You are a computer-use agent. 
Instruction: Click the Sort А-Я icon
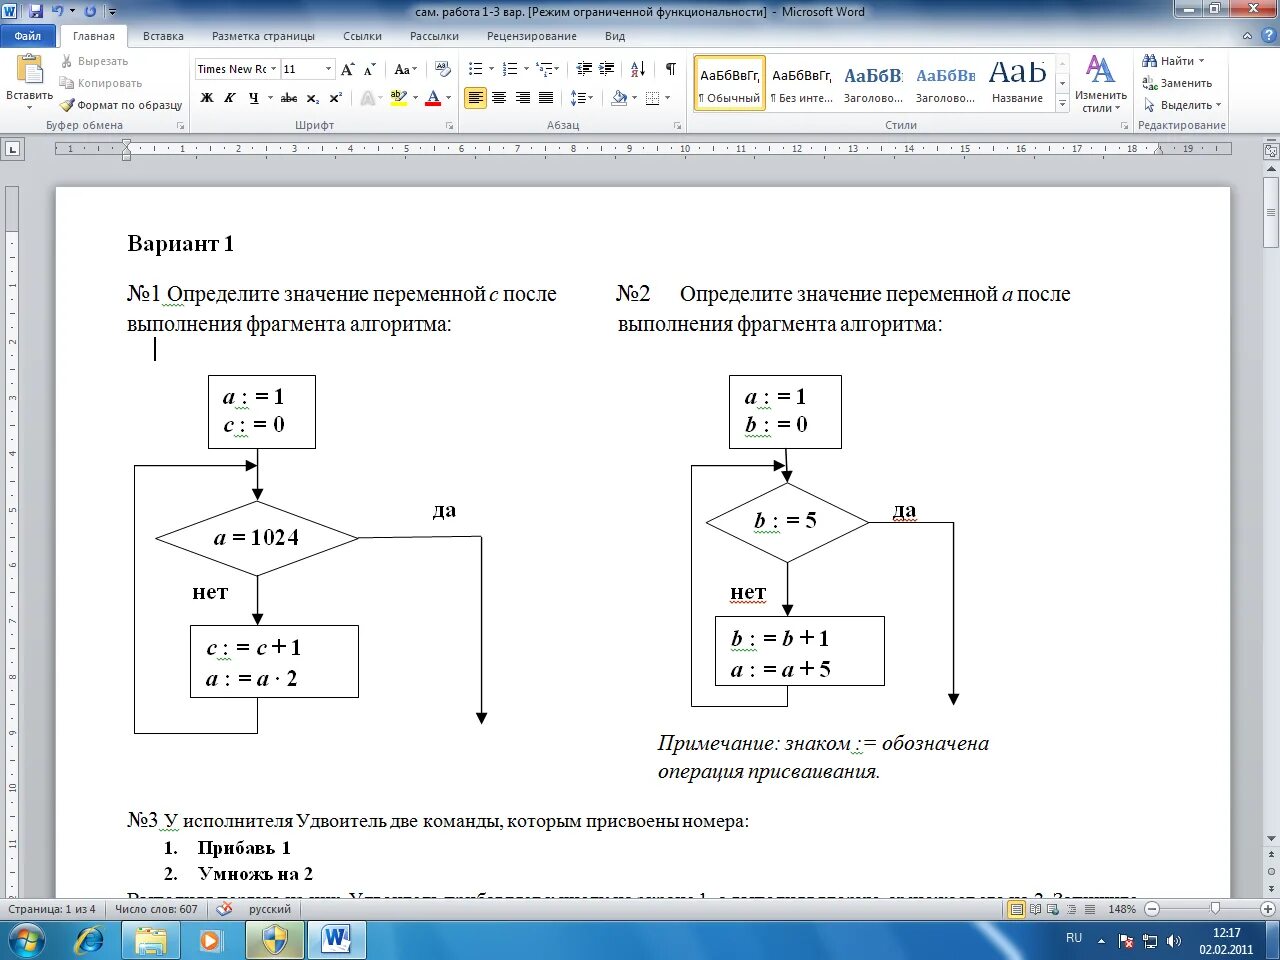click(x=638, y=69)
